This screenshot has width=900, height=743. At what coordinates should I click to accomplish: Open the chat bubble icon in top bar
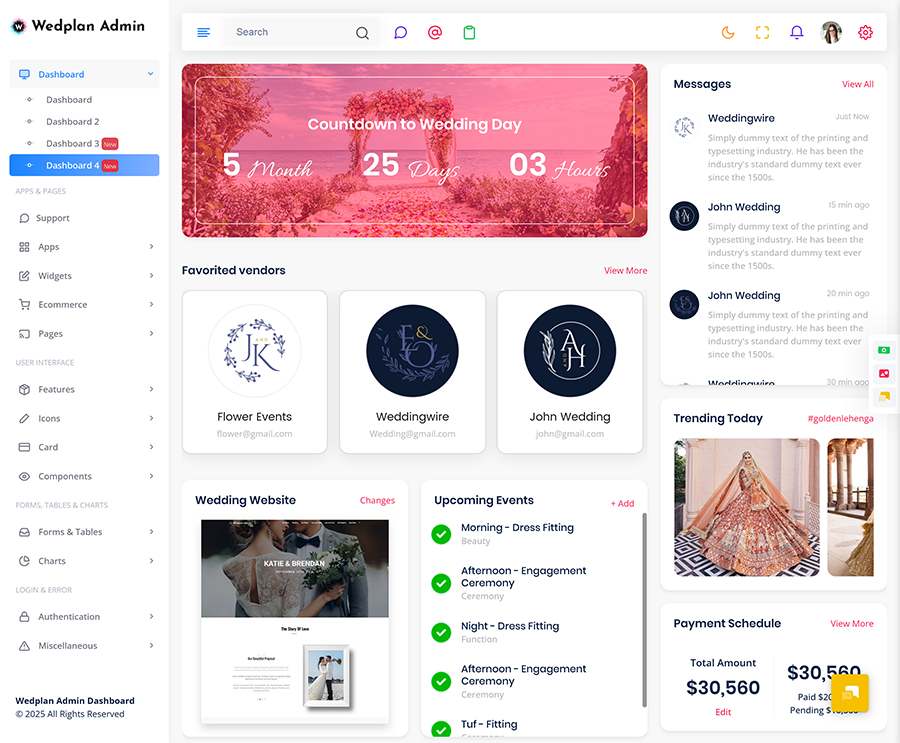pyautogui.click(x=401, y=32)
